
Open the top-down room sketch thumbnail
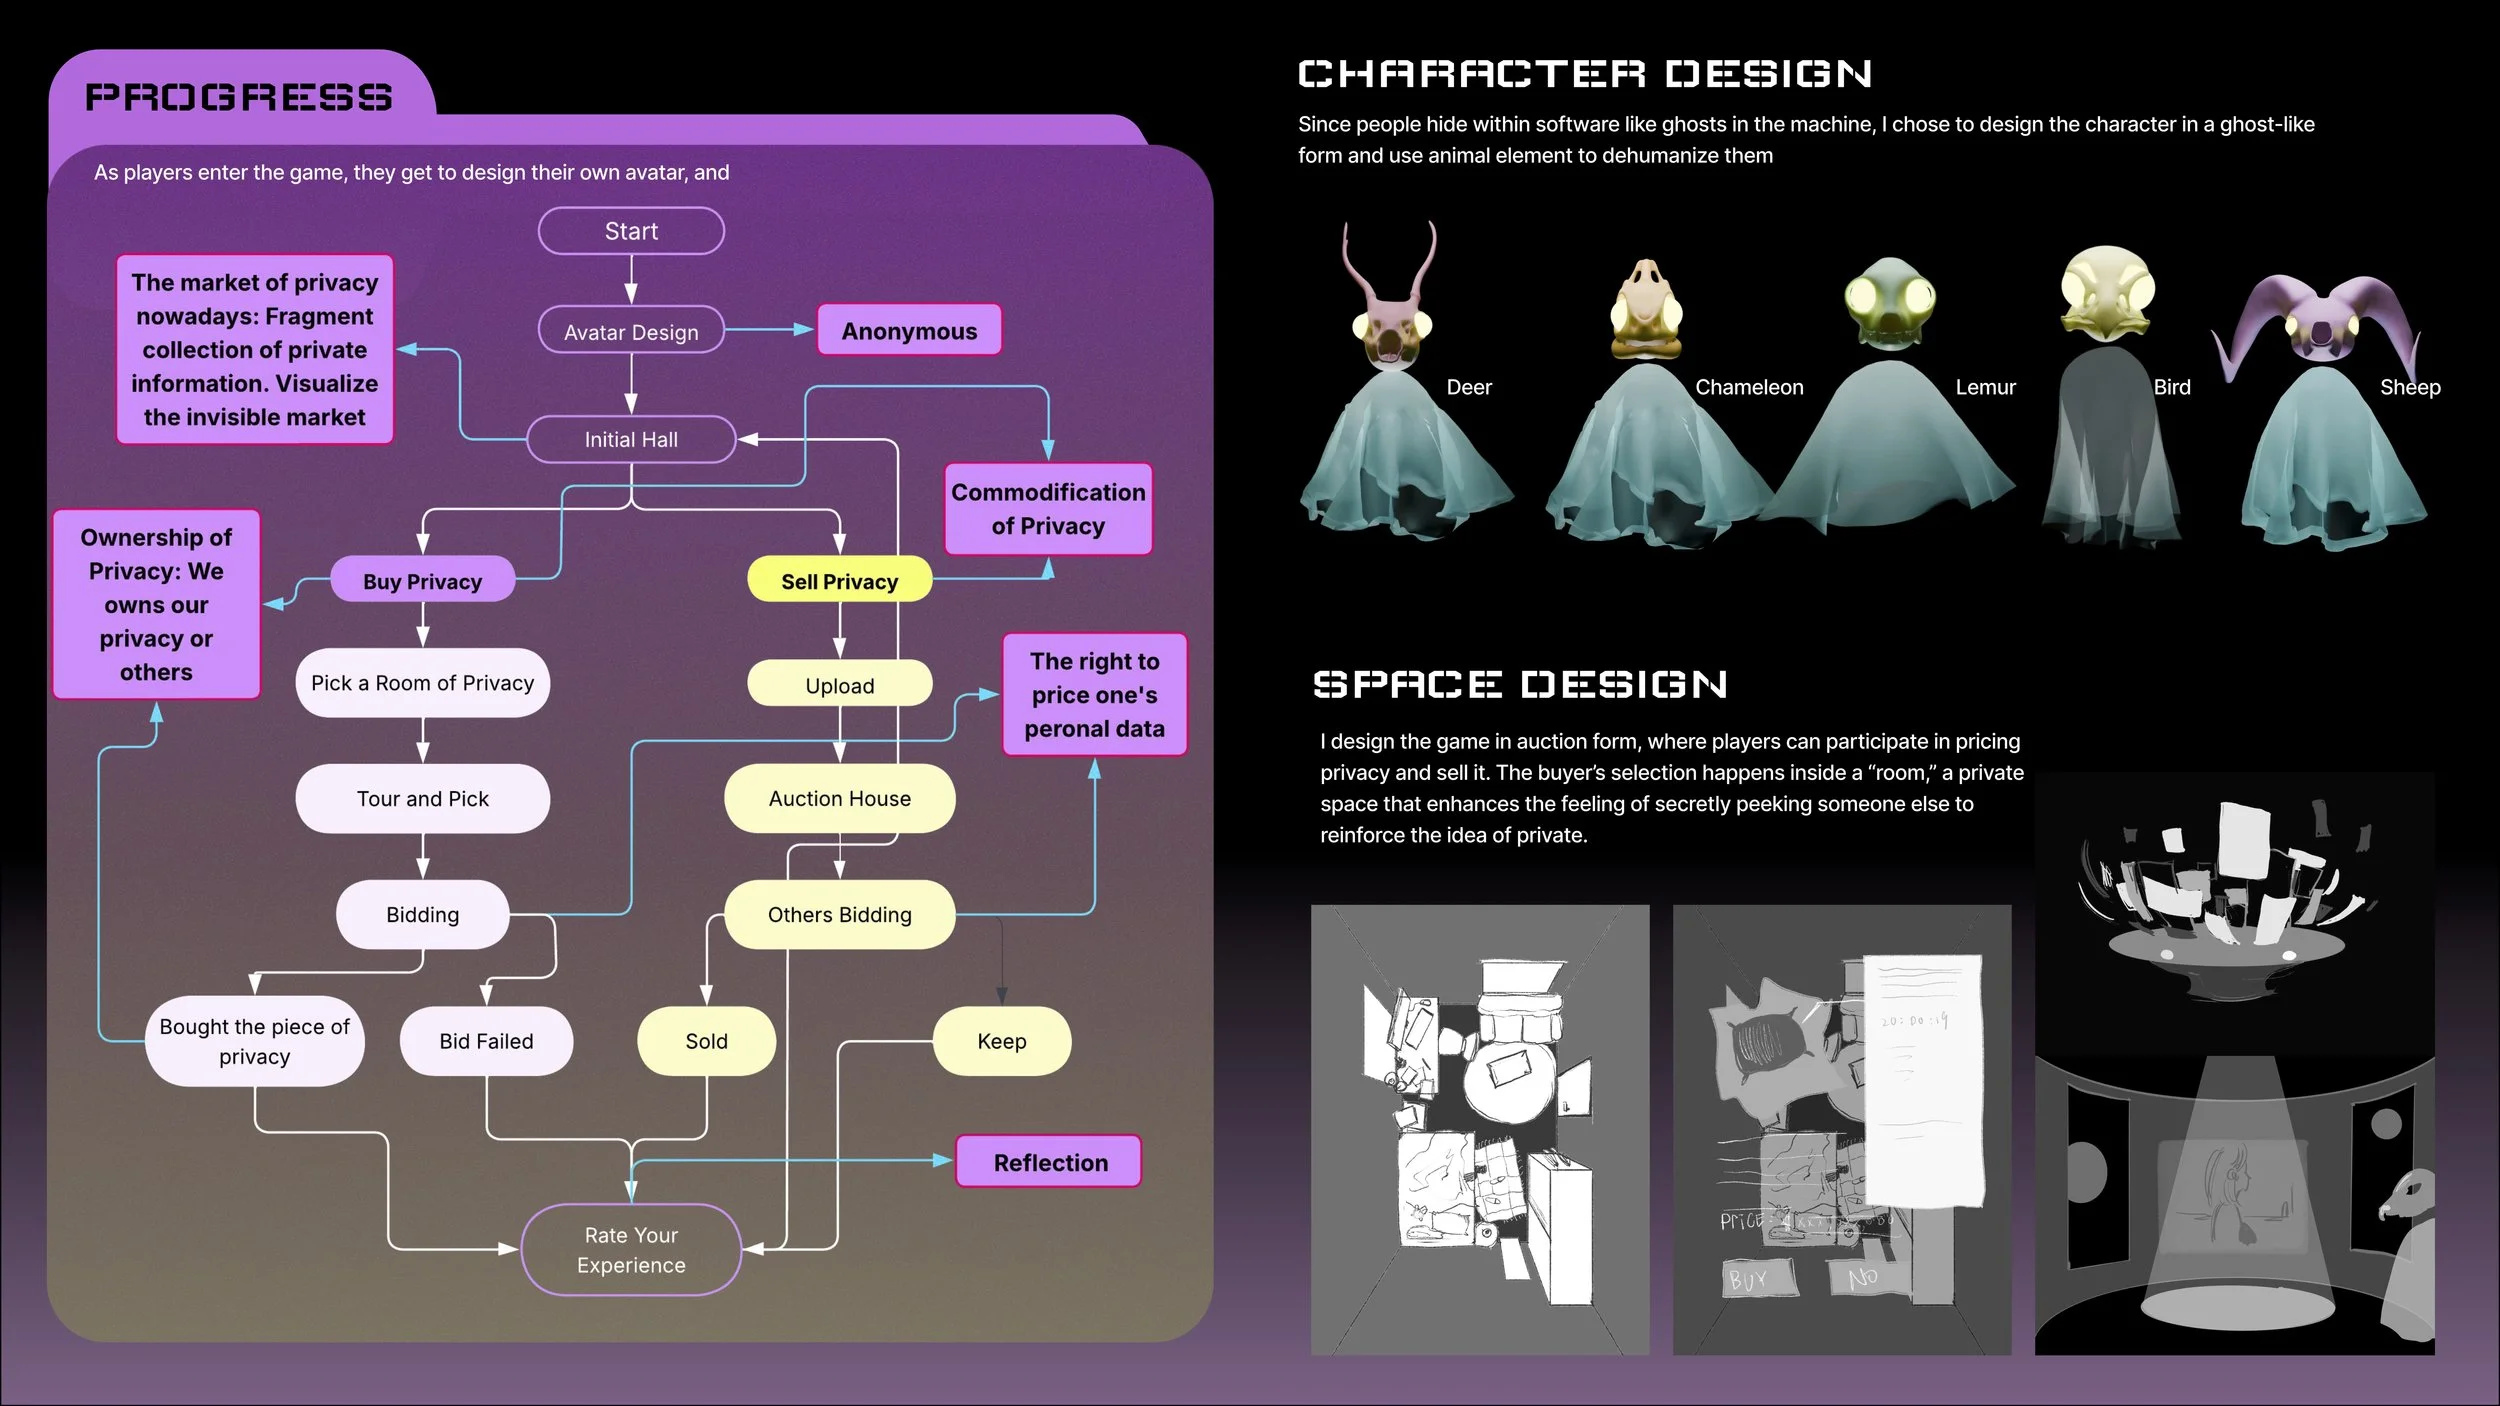[x=1479, y=1130]
